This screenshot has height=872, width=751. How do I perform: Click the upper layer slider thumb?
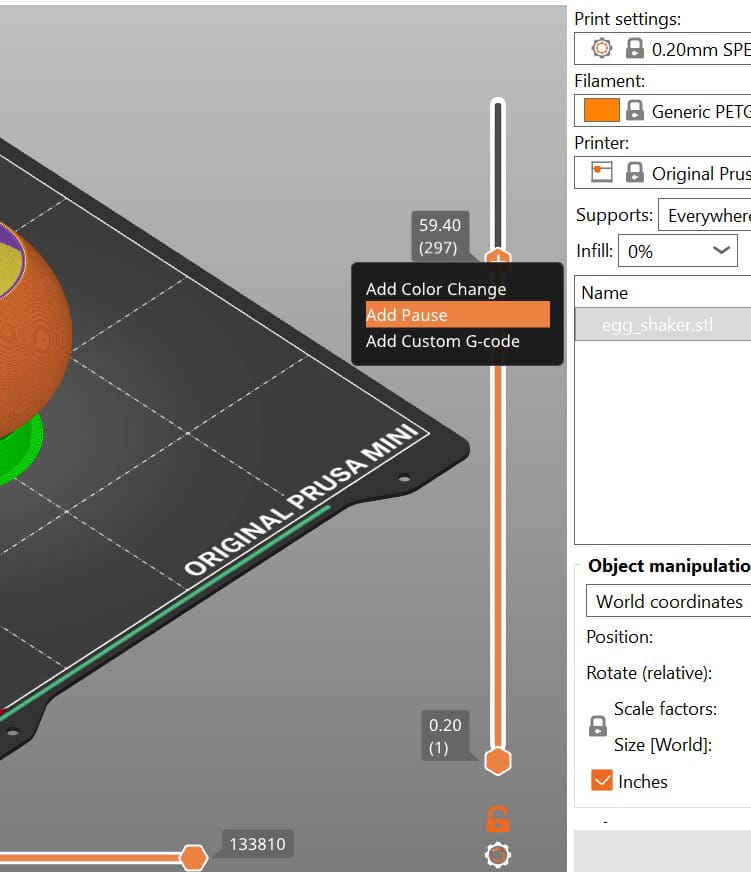tap(498, 257)
